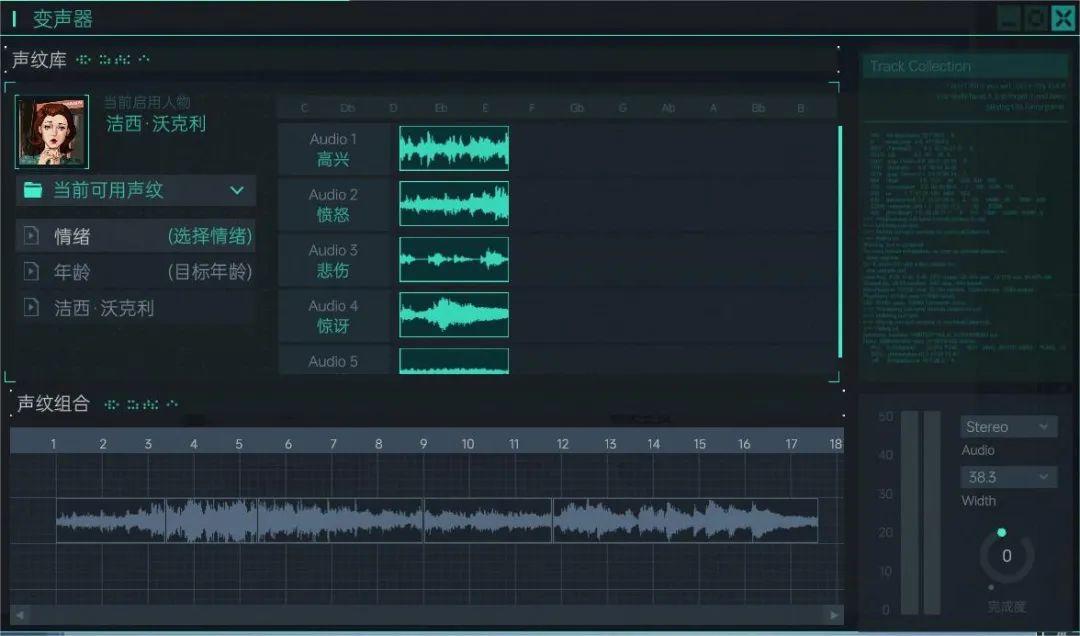Select the 情绪 (选择情绪) list item
The height and width of the screenshot is (636, 1080).
[136, 236]
